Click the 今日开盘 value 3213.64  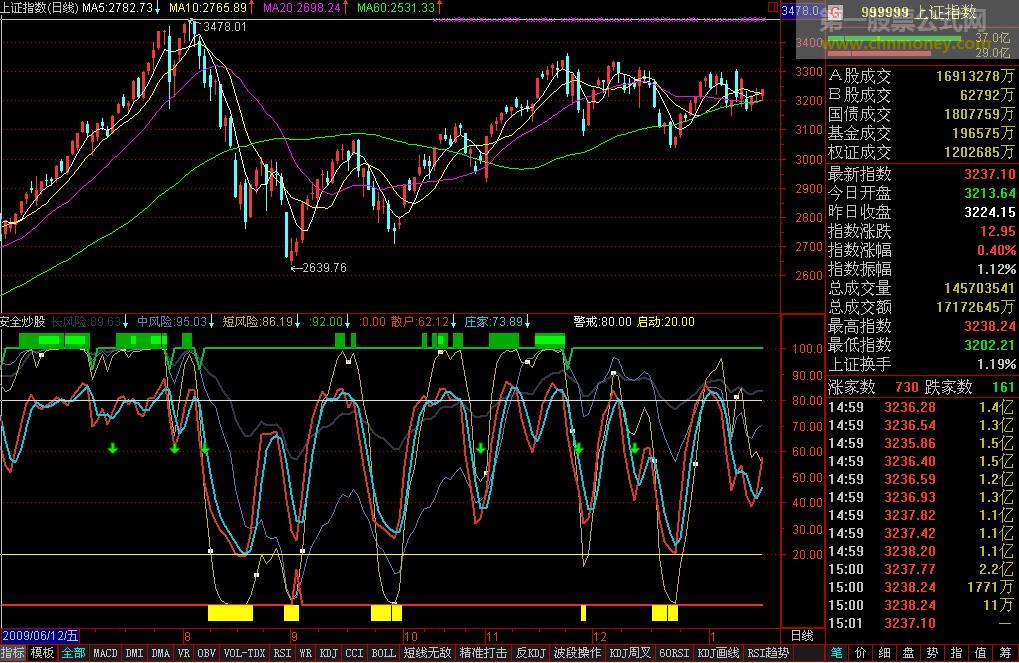pyautogui.click(x=989, y=193)
